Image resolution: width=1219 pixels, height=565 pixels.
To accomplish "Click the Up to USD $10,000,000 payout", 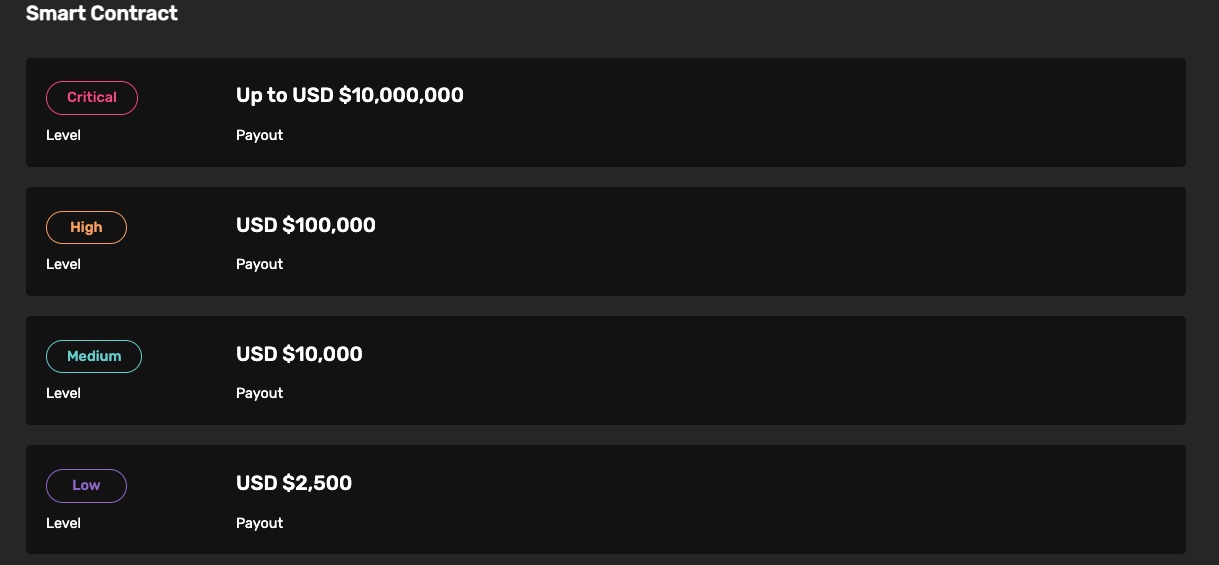I will click(350, 95).
